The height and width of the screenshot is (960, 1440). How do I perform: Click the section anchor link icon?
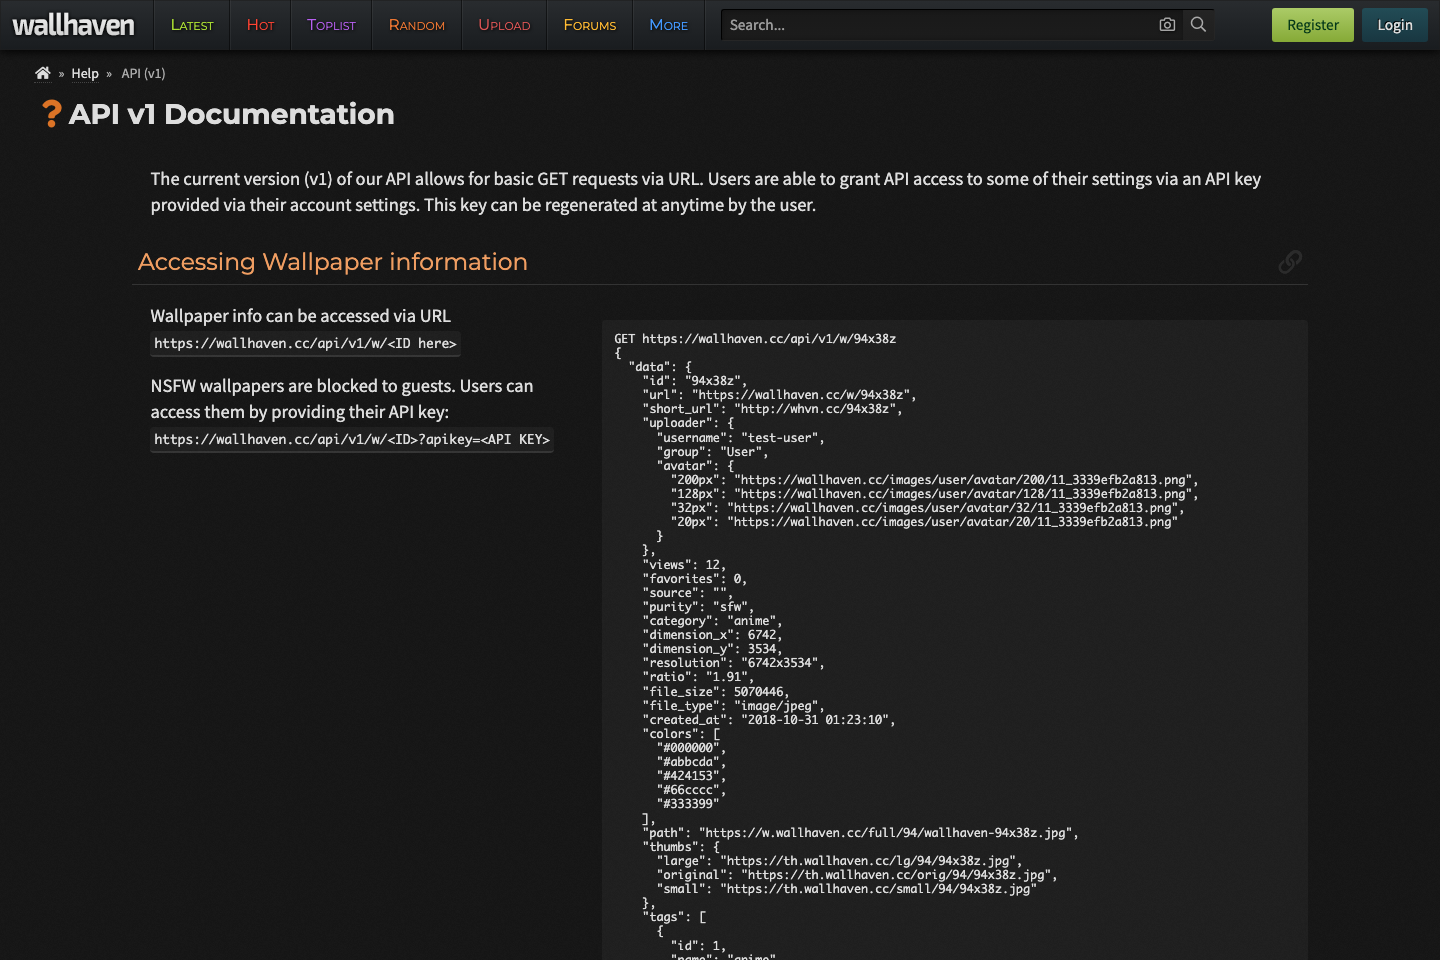(x=1290, y=262)
